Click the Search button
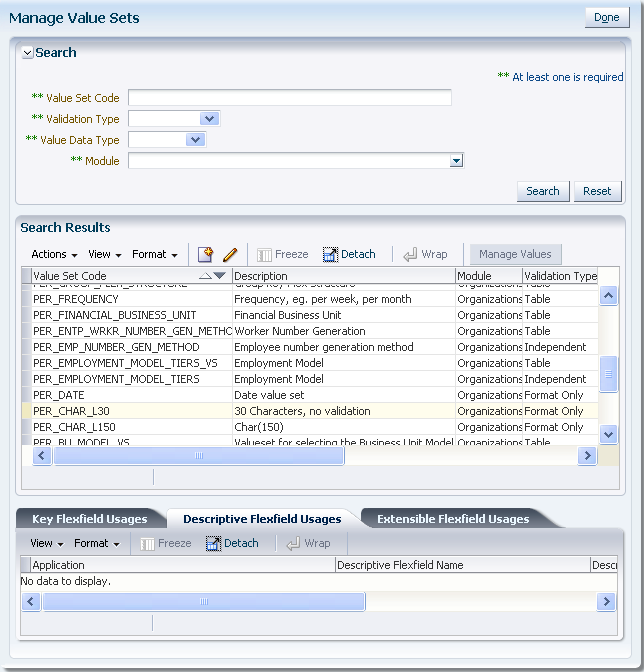Screen dimensions: 644x672 pyautogui.click(x=543, y=191)
